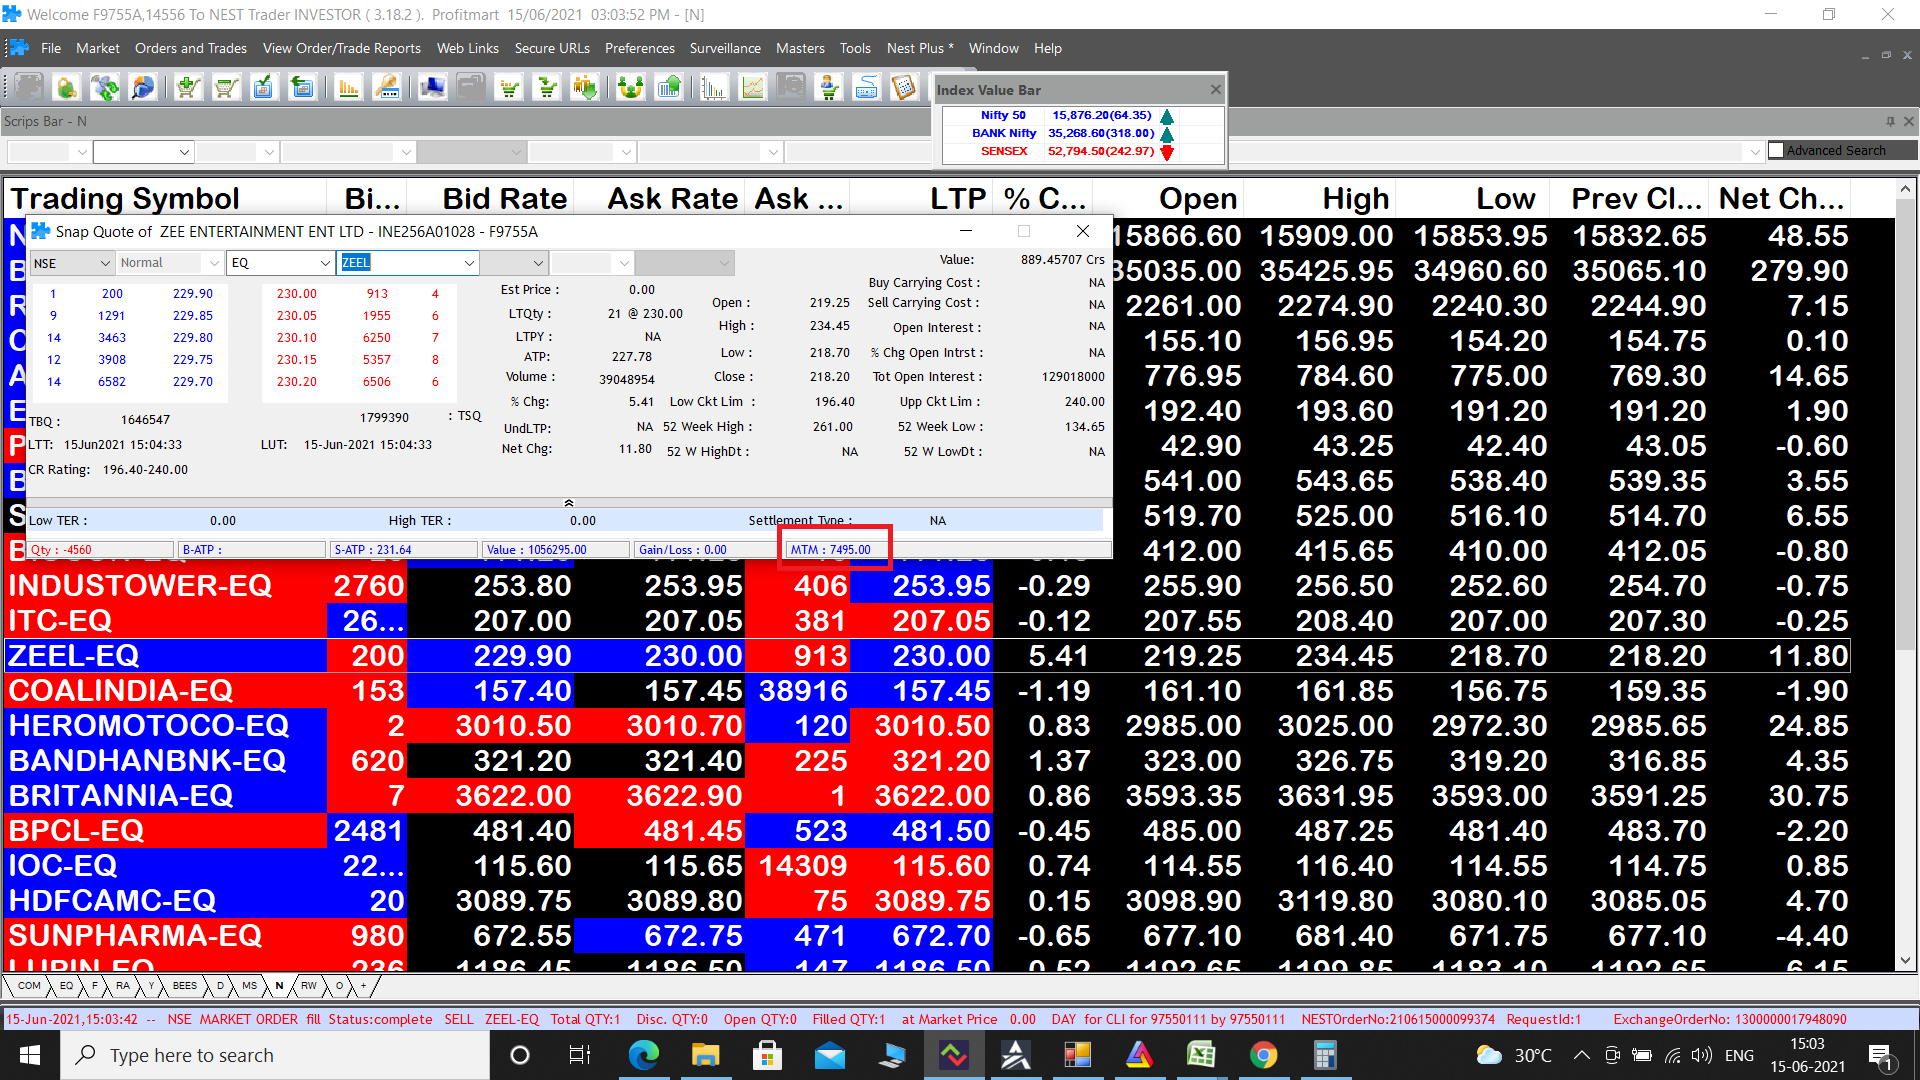This screenshot has height=1080, width=1920.
Task: Open the Market menu
Action: click(97, 48)
